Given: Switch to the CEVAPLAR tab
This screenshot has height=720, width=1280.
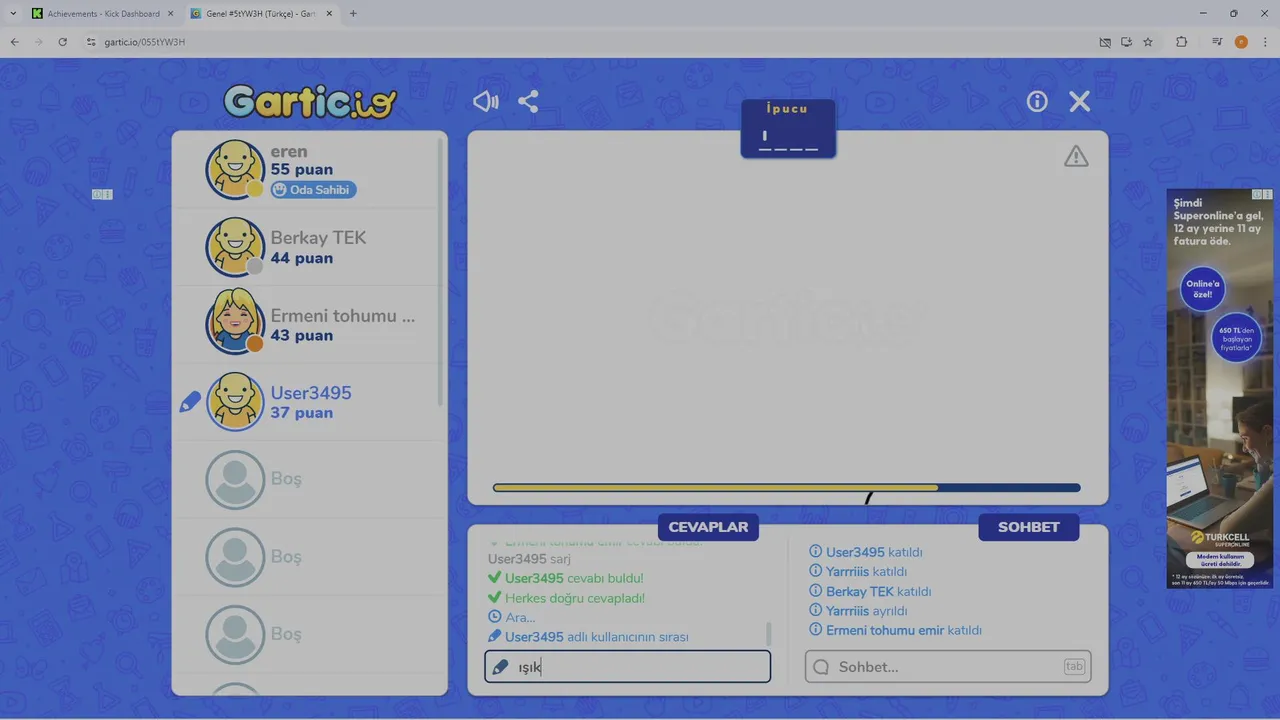Looking at the screenshot, I should pyautogui.click(x=708, y=527).
